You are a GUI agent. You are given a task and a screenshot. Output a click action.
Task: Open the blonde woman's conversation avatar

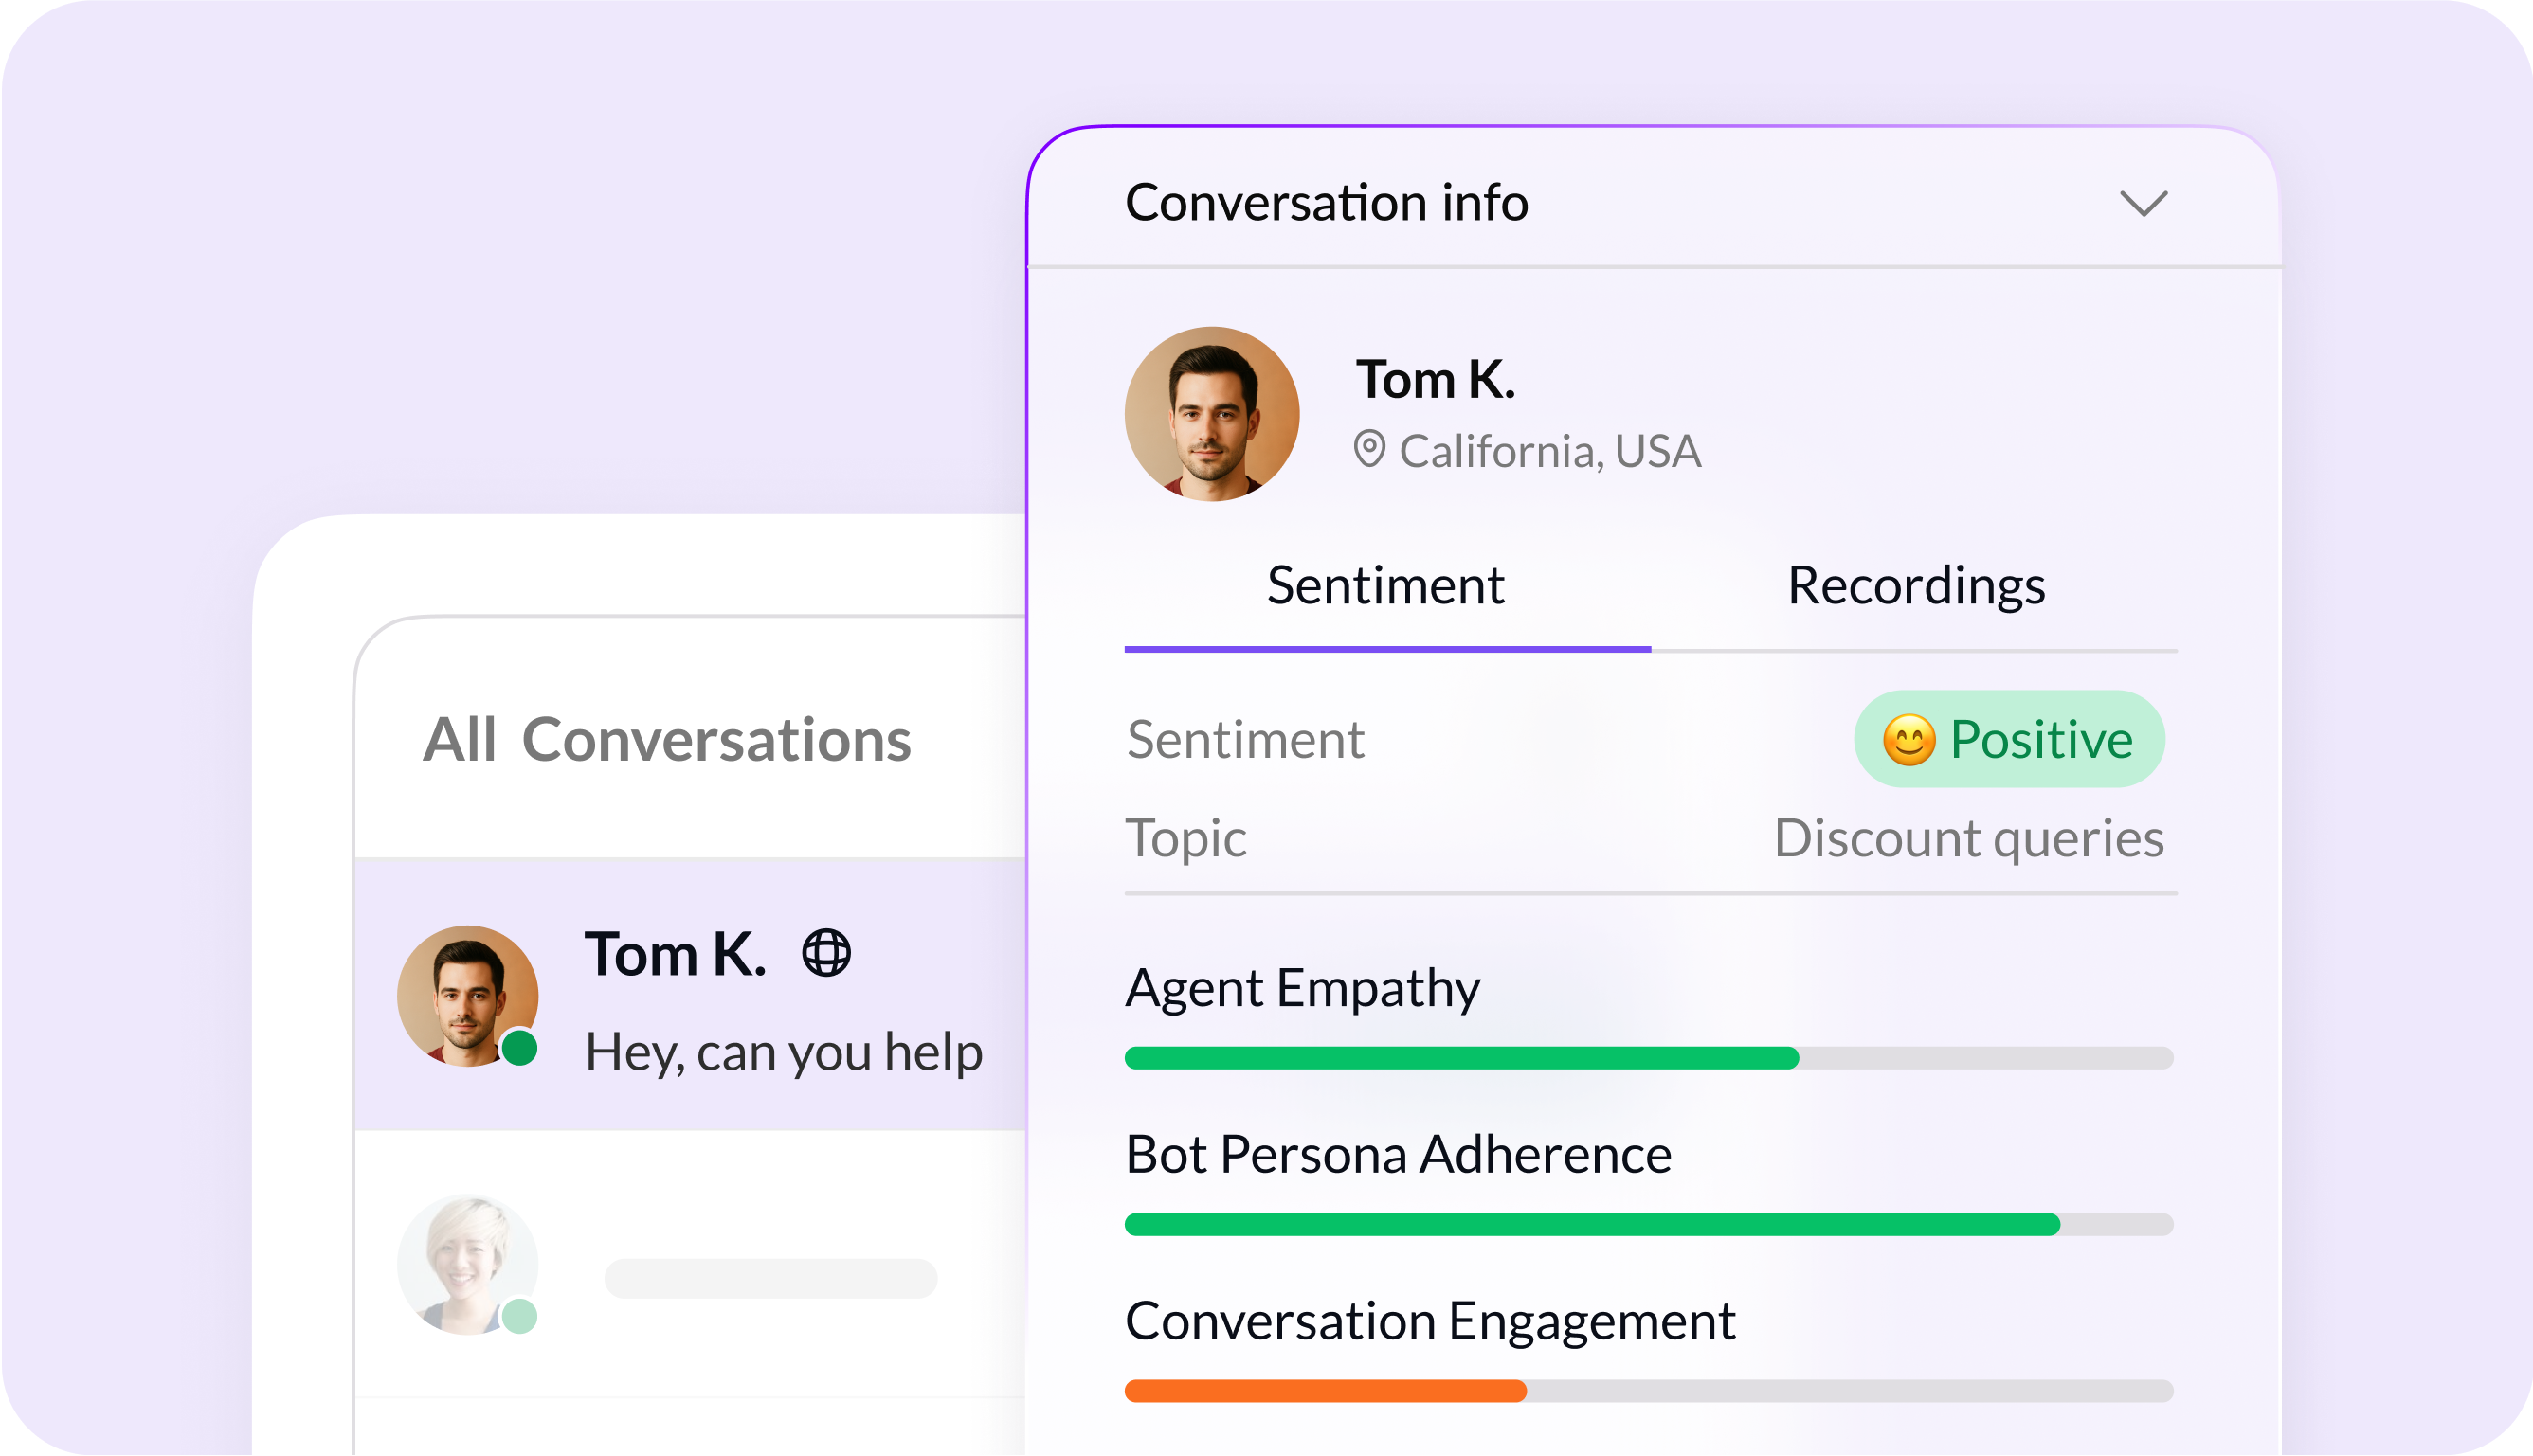(467, 1264)
